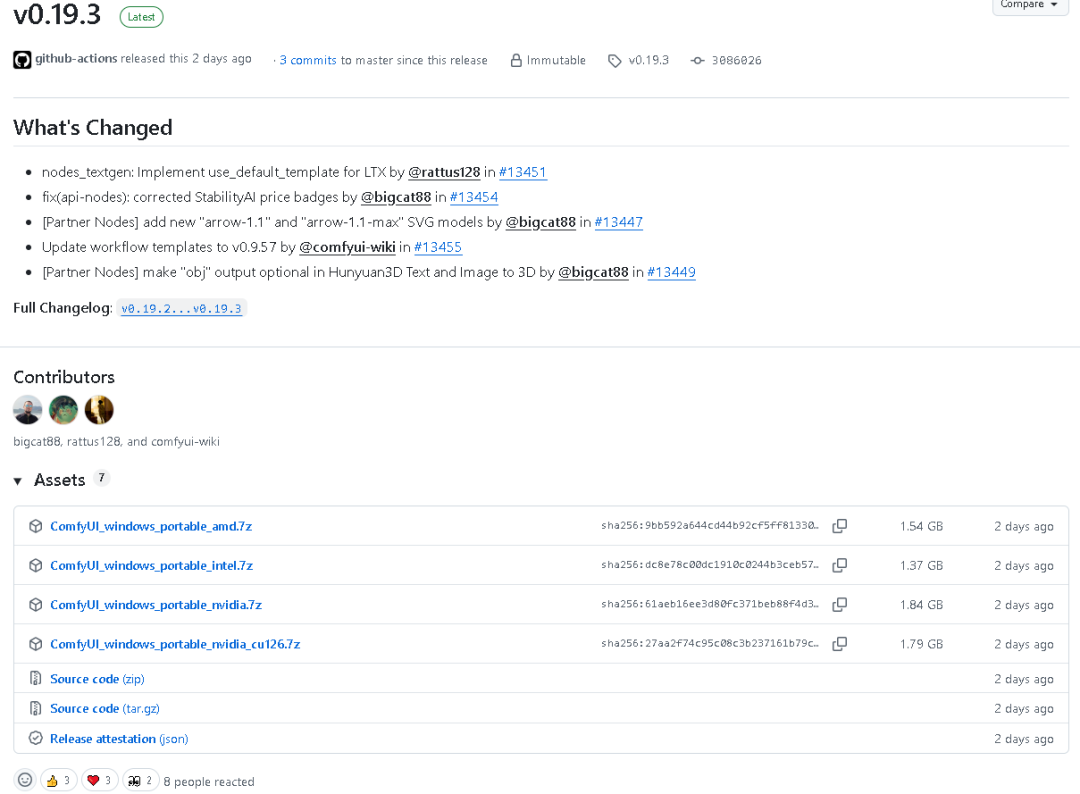1080x794 pixels.
Task: Open the first contributor avatar
Action: (28, 410)
